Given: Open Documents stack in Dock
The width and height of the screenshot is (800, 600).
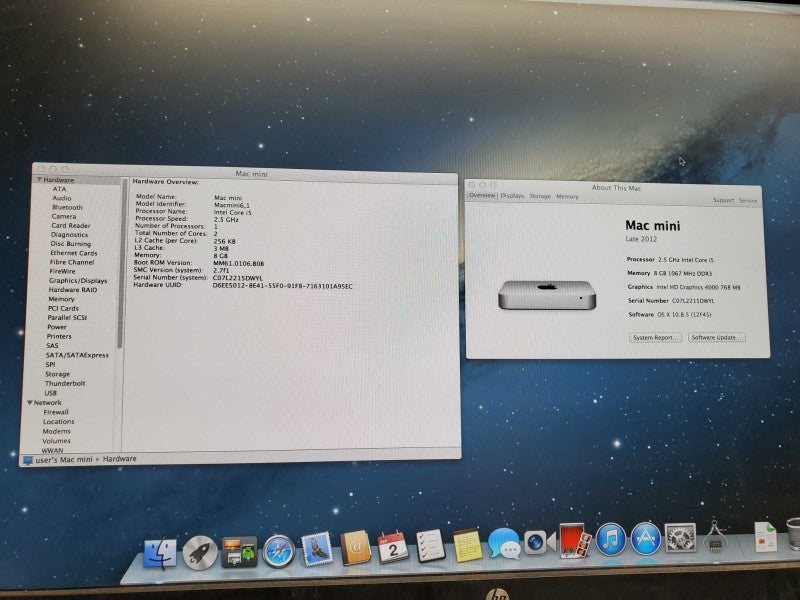Looking at the screenshot, I should coord(765,536).
